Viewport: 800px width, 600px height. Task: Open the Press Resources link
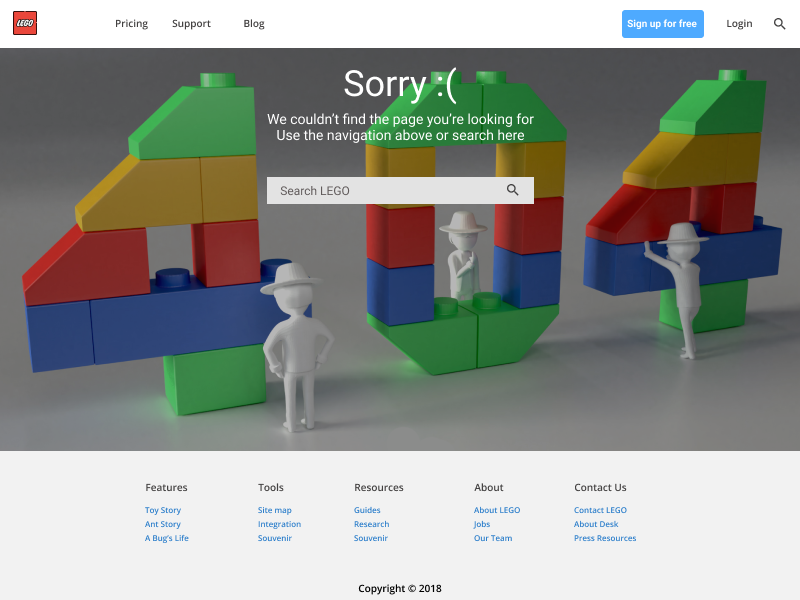coord(605,538)
